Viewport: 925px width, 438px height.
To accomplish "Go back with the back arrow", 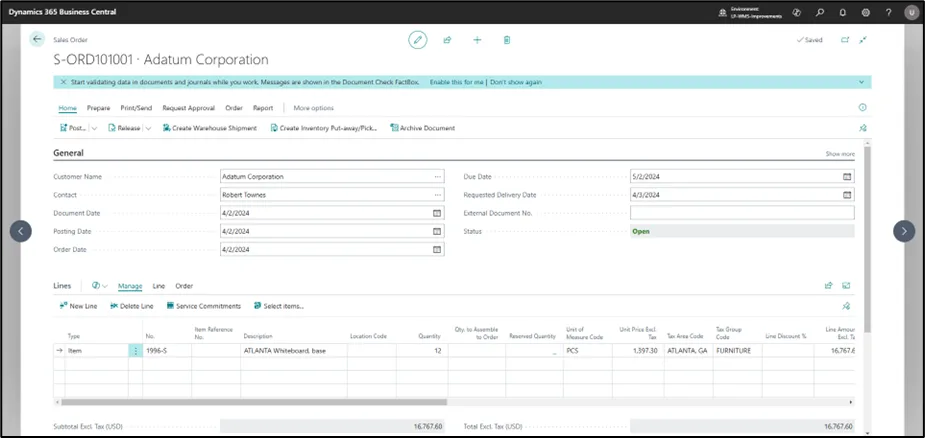I will coord(37,40).
